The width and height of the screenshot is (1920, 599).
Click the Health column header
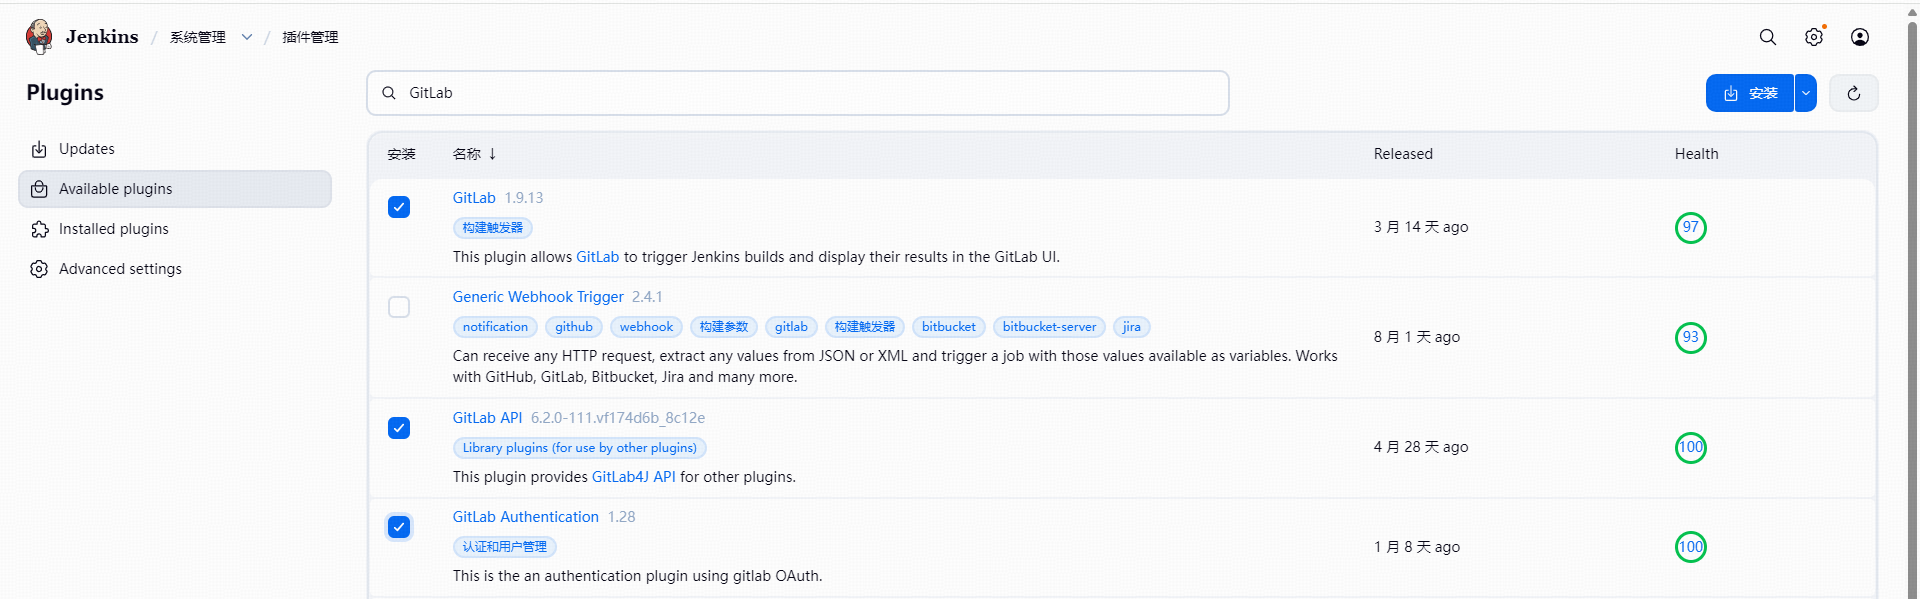click(1697, 154)
